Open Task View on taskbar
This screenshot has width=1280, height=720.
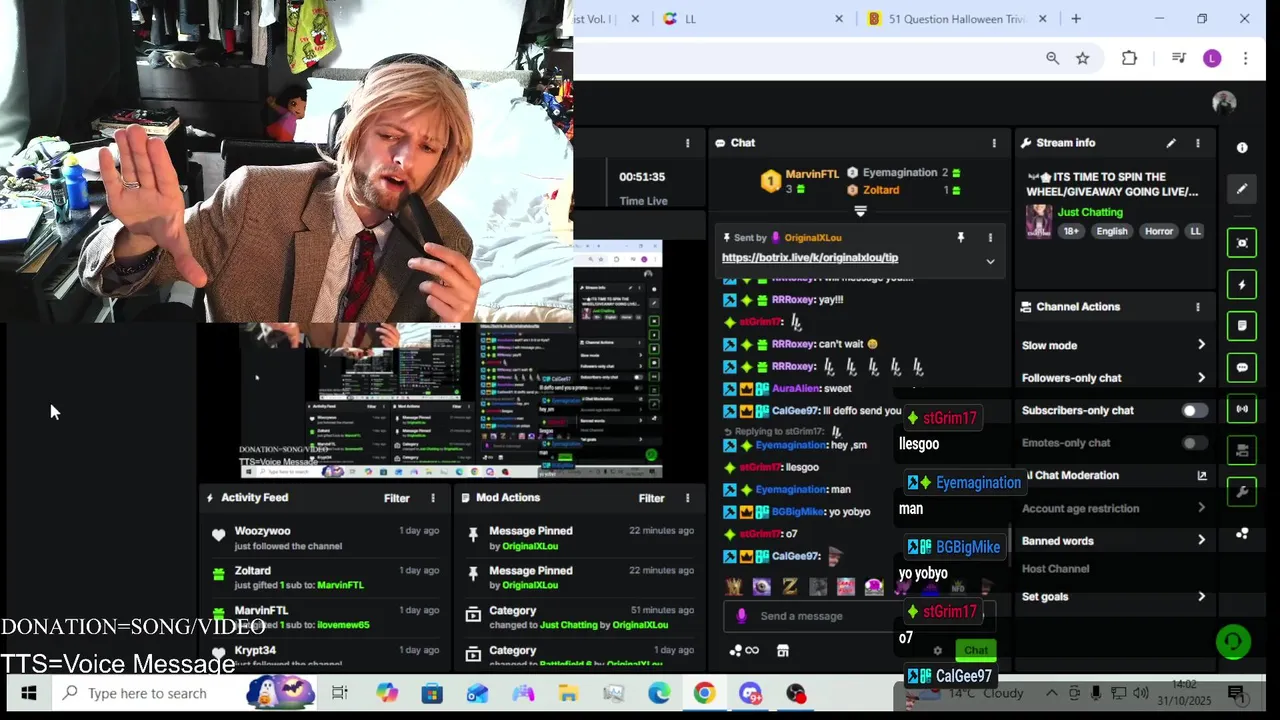click(x=339, y=693)
